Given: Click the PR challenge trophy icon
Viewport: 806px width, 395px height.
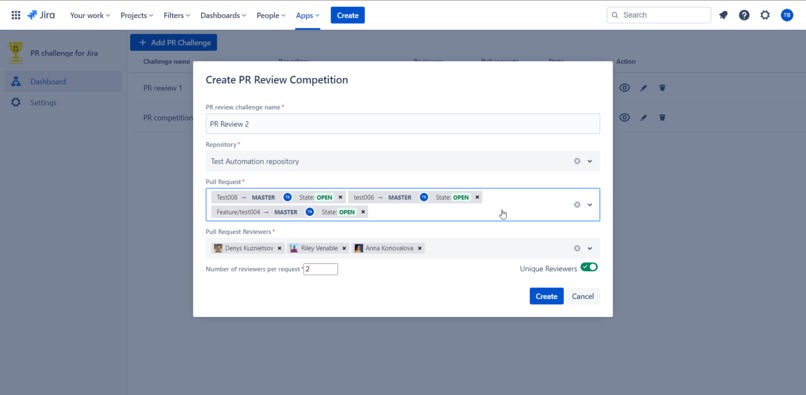Looking at the screenshot, I should coord(15,53).
